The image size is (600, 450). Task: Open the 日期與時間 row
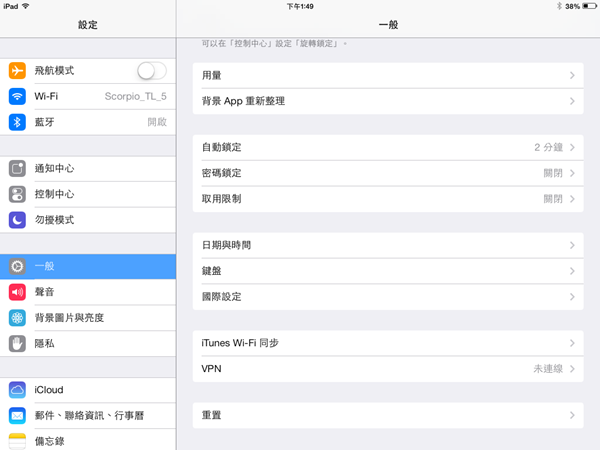point(388,245)
